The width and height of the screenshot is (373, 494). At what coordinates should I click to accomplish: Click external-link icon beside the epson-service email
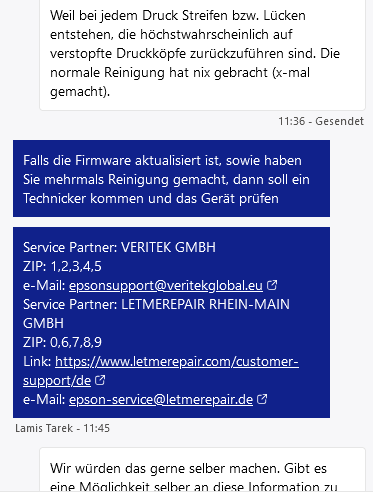point(262,399)
